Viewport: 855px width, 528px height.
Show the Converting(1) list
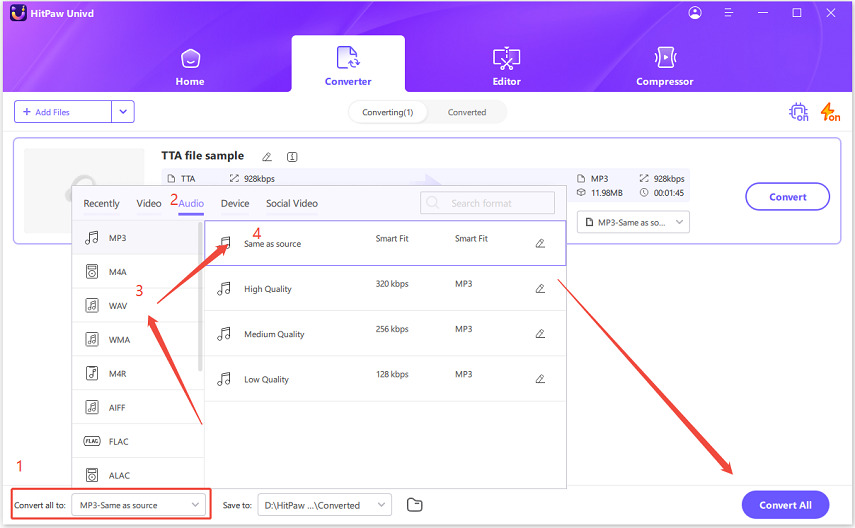point(388,112)
